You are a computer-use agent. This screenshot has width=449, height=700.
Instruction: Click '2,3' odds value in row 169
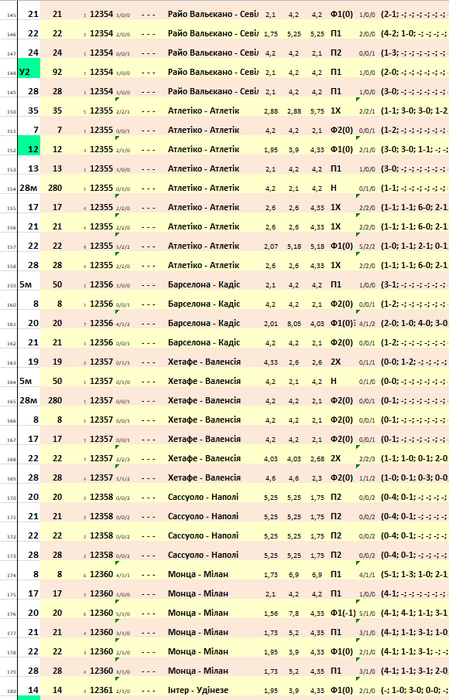tap(317, 478)
